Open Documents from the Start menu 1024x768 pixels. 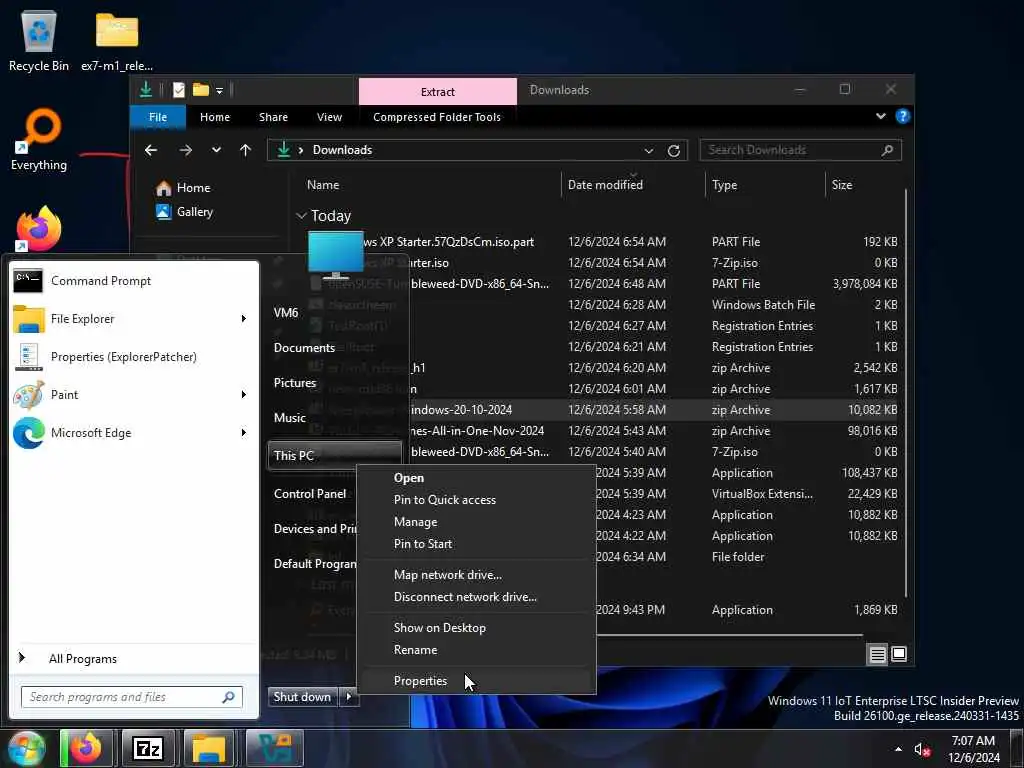coord(304,347)
